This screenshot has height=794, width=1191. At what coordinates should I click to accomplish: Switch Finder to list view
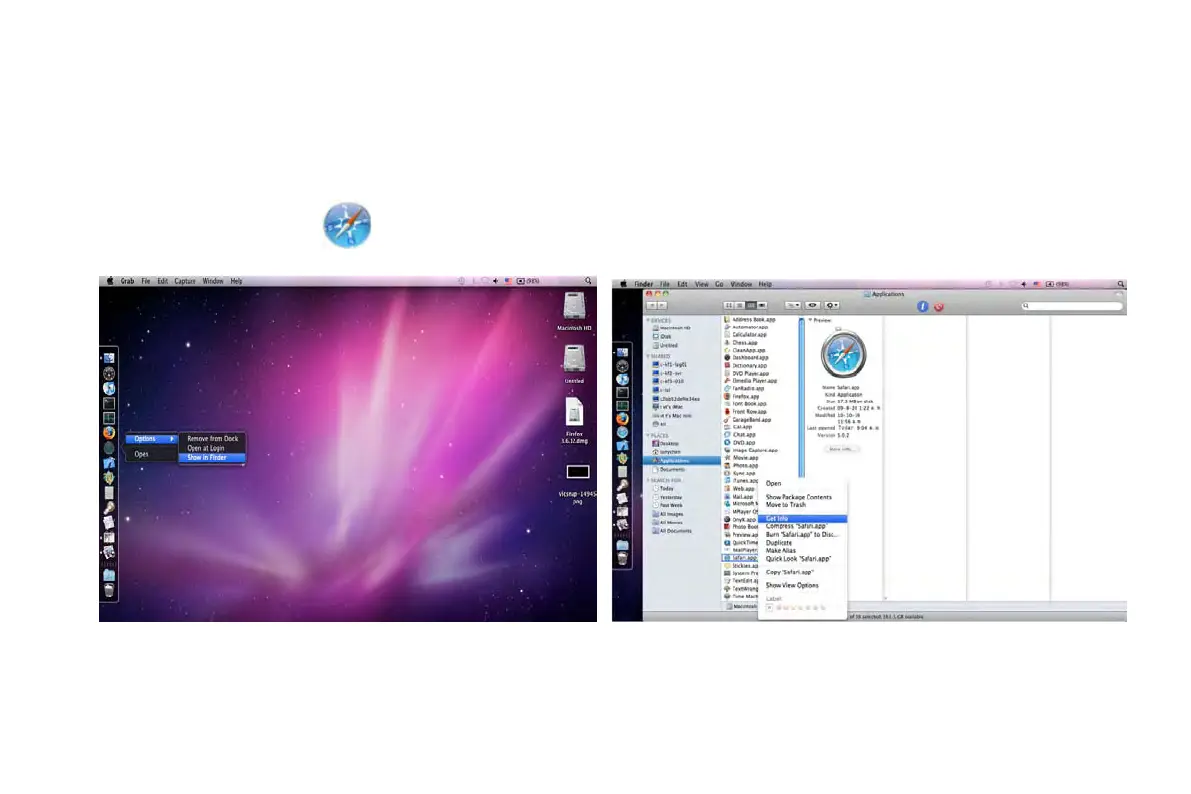tap(739, 305)
